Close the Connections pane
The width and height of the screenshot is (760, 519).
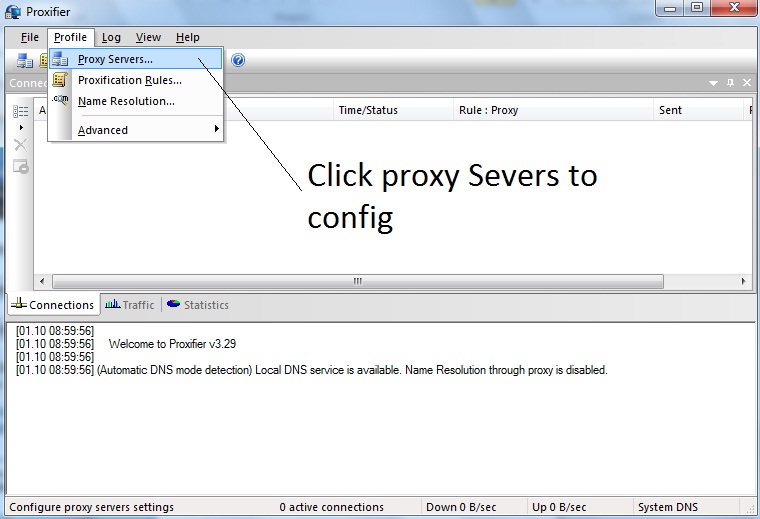(747, 83)
